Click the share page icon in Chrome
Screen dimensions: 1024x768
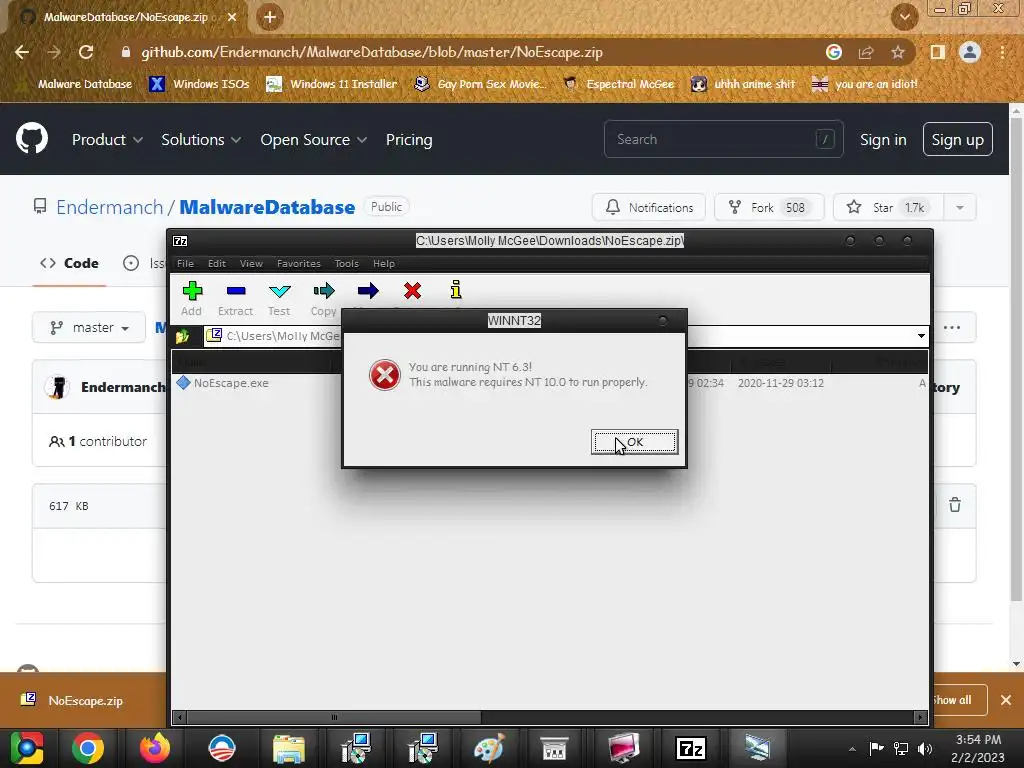(x=866, y=52)
